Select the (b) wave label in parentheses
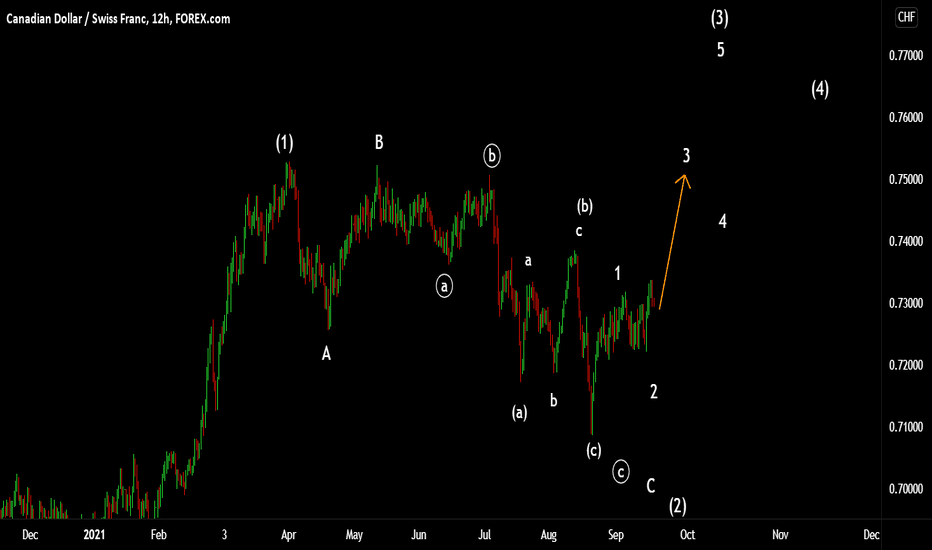932x550 pixels. point(585,206)
